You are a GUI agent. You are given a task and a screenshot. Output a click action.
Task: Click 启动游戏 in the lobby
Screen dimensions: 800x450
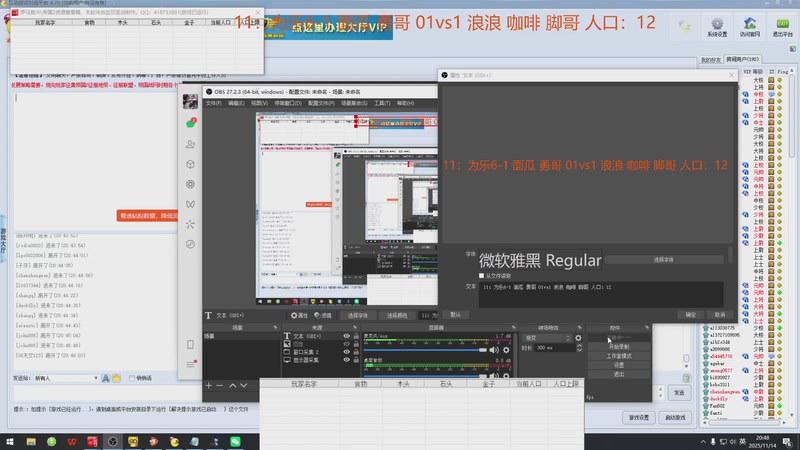point(676,417)
